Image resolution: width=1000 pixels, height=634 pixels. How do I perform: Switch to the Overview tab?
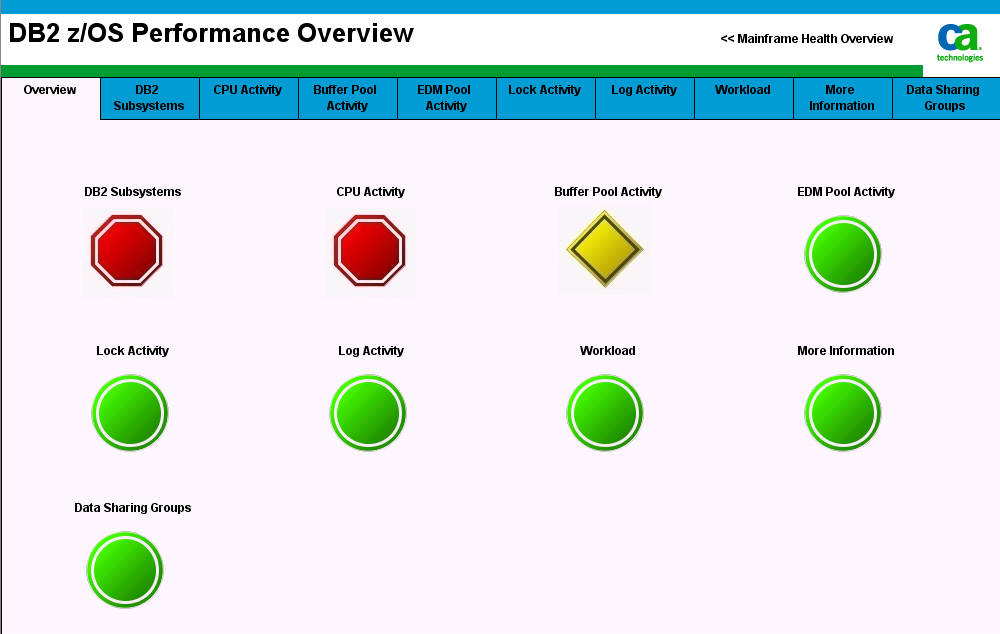tap(50, 98)
